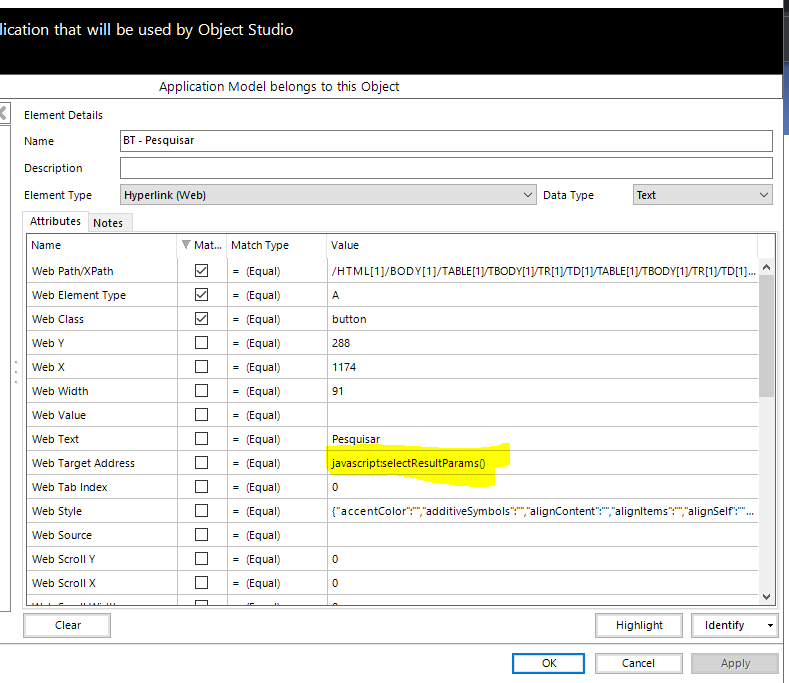The height and width of the screenshot is (683, 789).
Task: Open the Data Type dropdown
Action: [x=764, y=195]
